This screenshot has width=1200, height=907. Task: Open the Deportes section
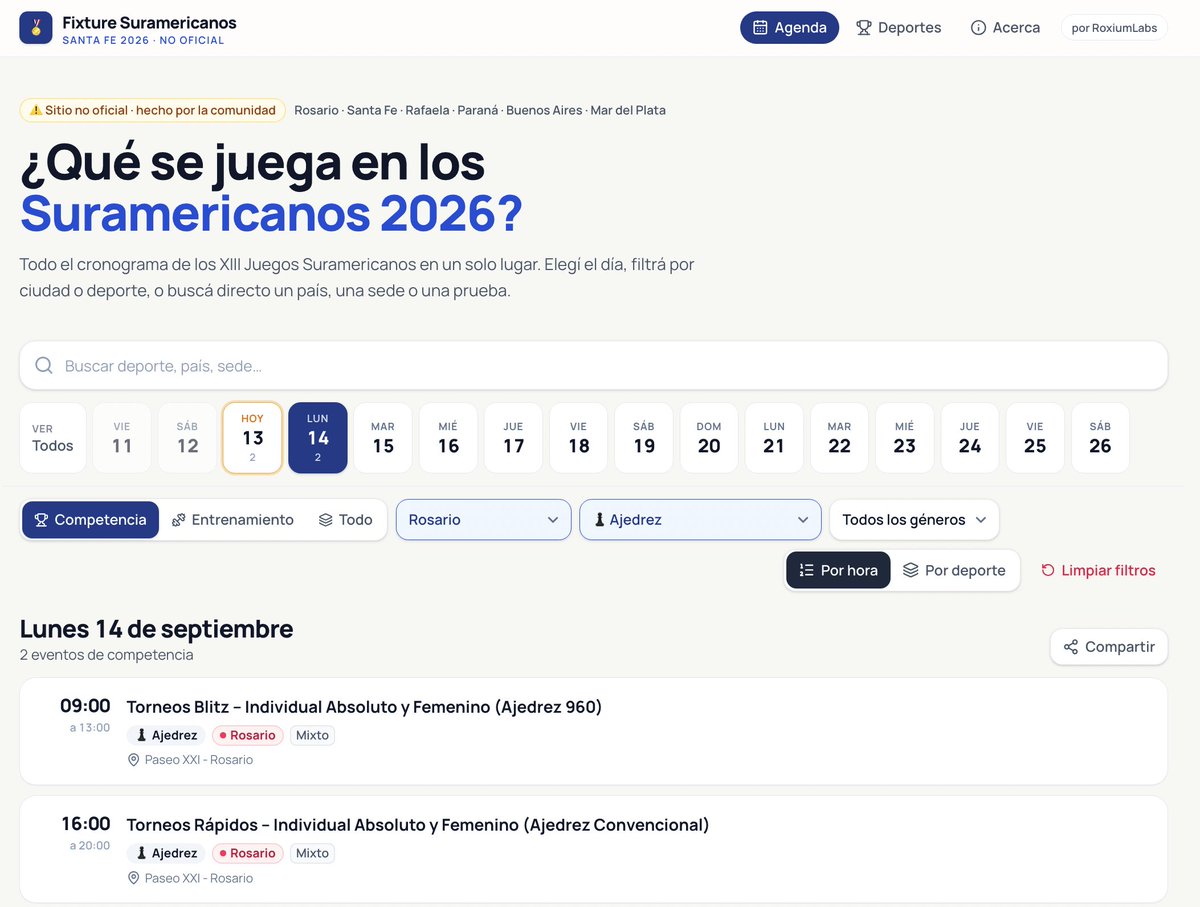click(x=898, y=28)
